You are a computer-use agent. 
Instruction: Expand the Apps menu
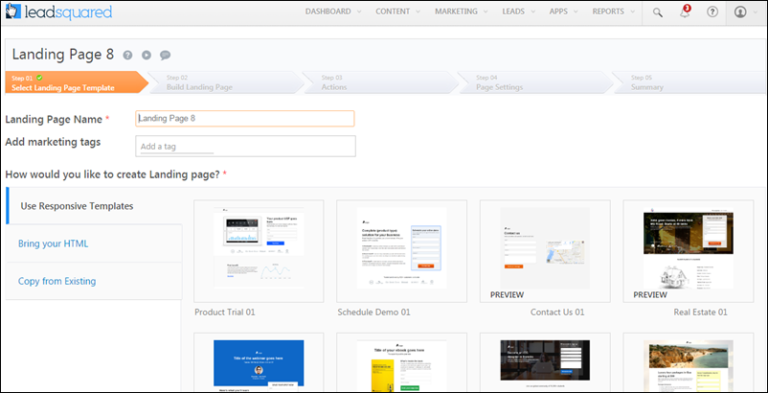[563, 12]
